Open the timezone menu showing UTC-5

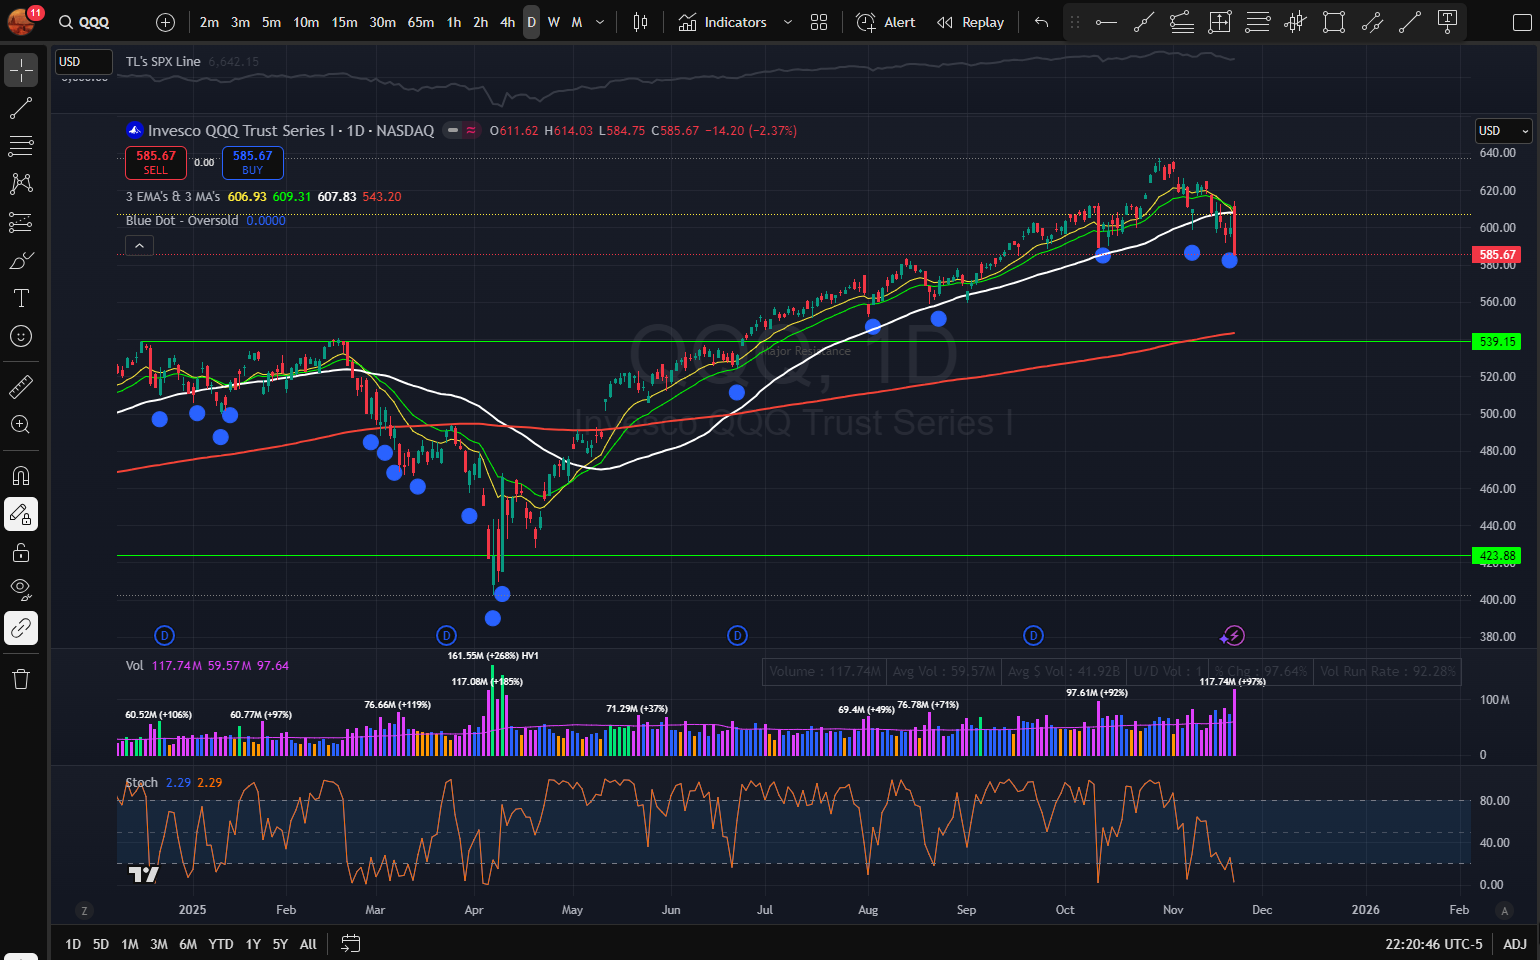pos(1434,944)
